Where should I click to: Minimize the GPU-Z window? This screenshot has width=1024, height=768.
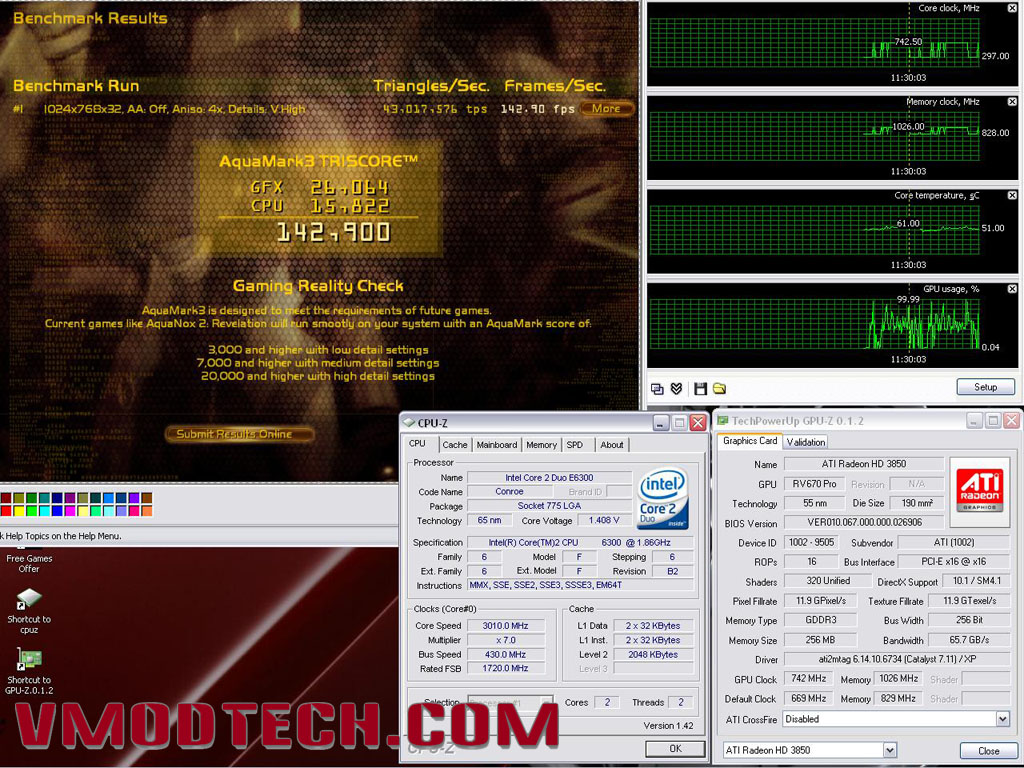974,421
